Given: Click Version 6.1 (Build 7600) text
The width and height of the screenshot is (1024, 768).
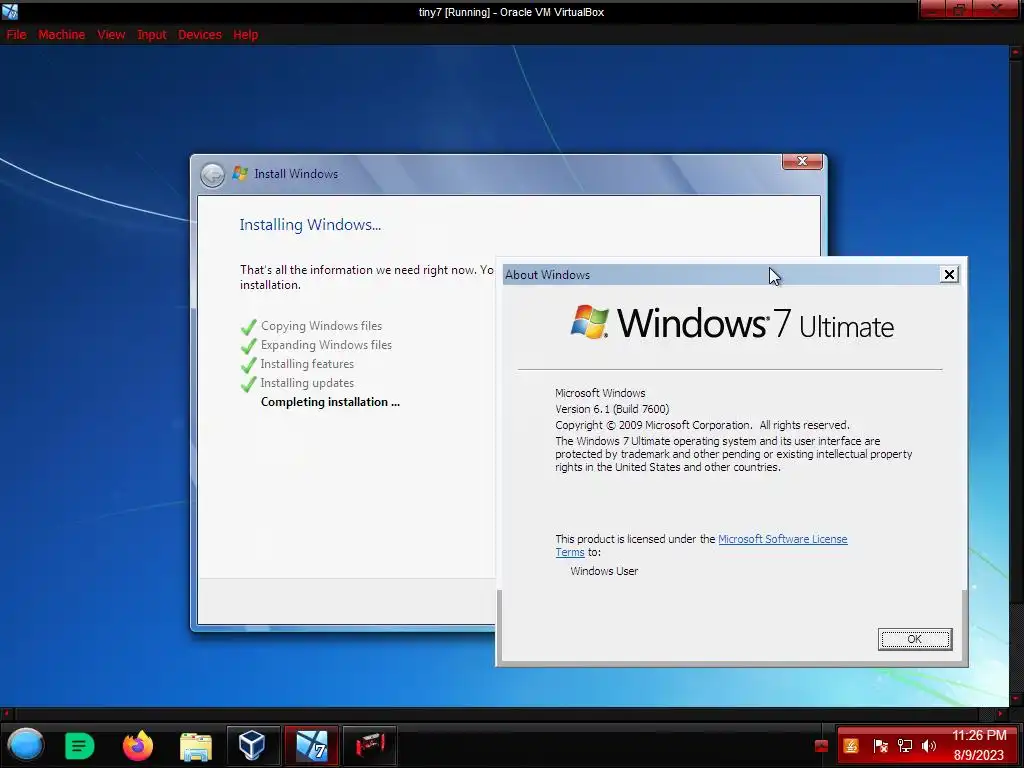Looking at the screenshot, I should (612, 409).
